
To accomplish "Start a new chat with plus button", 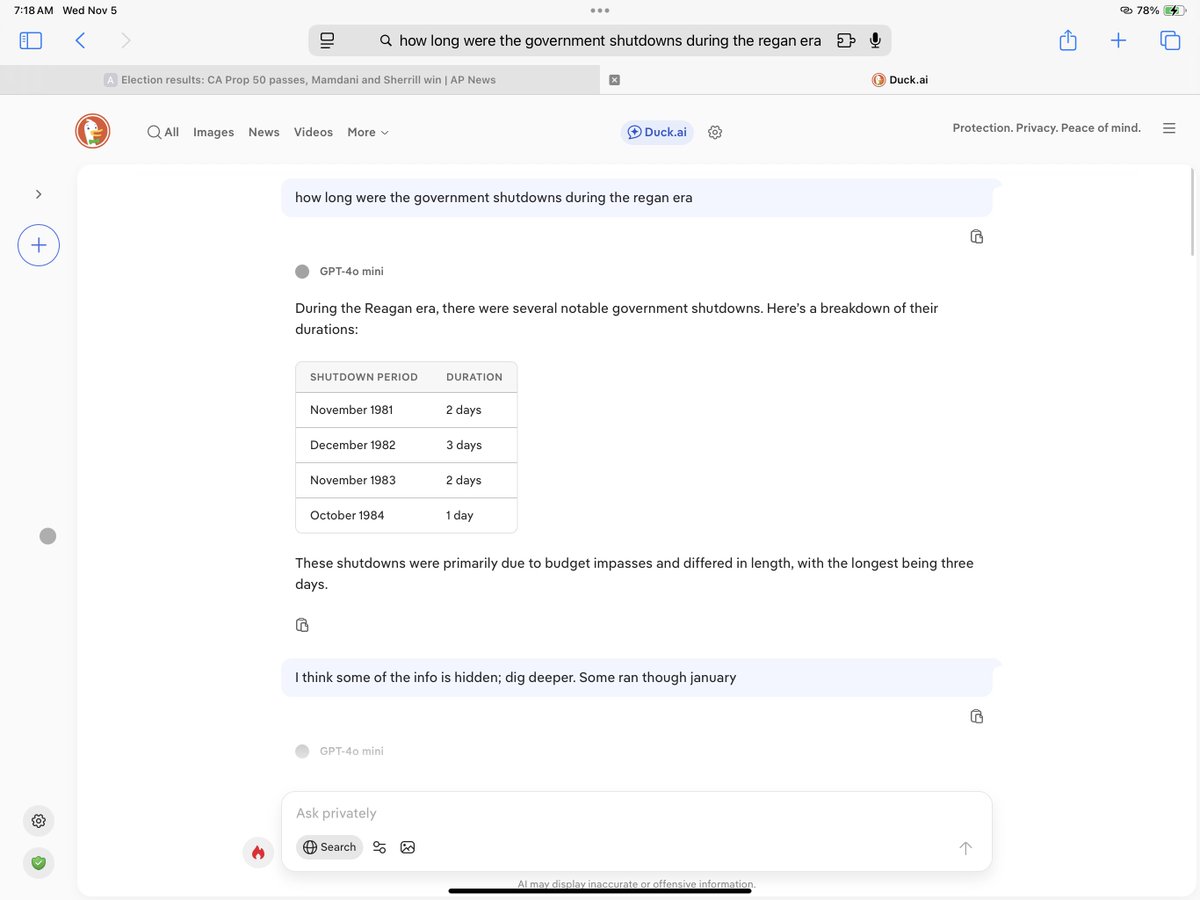I will [38, 245].
